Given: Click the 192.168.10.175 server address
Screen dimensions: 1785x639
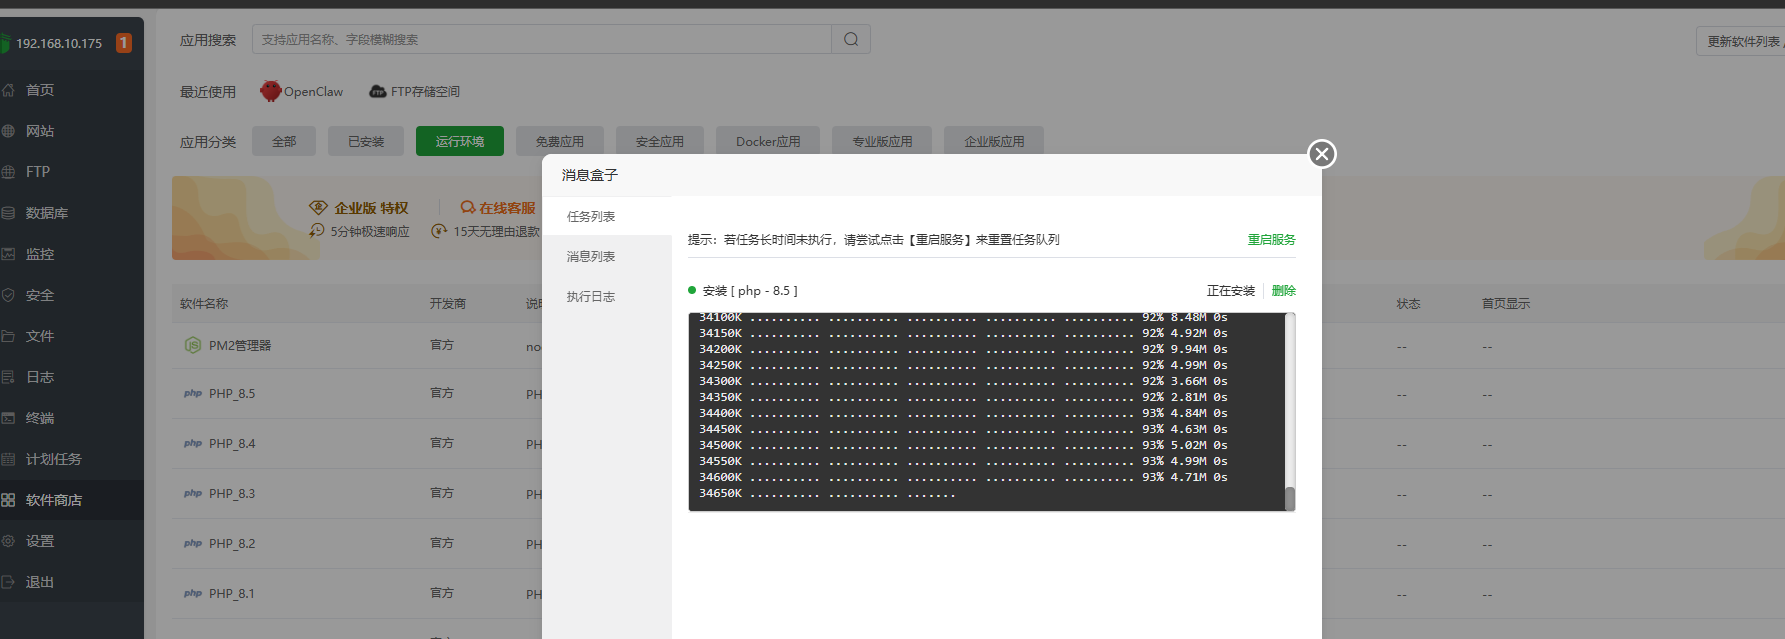Looking at the screenshot, I should coord(59,43).
